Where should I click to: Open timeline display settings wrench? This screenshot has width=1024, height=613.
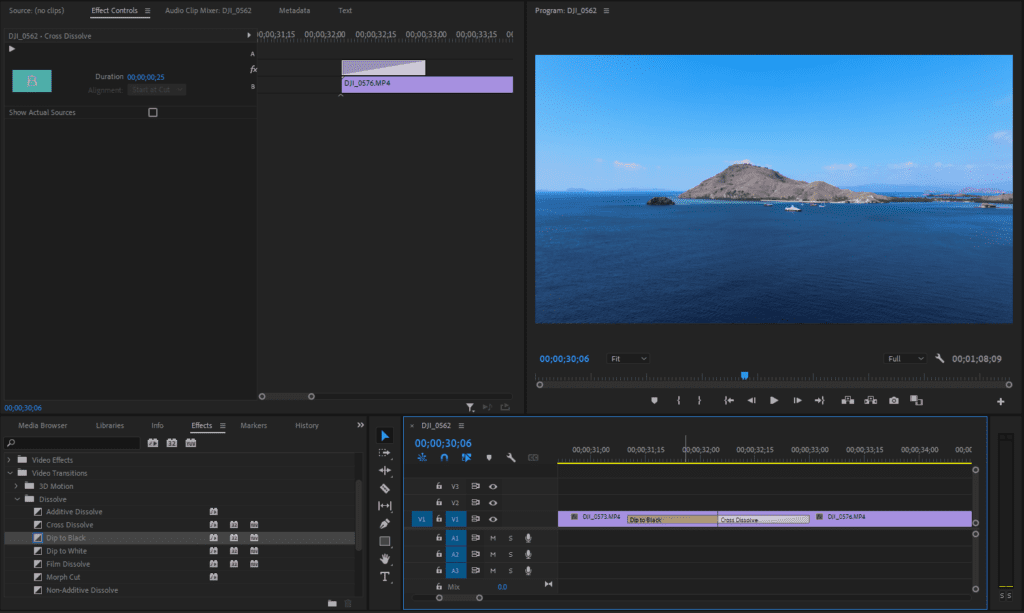510,458
